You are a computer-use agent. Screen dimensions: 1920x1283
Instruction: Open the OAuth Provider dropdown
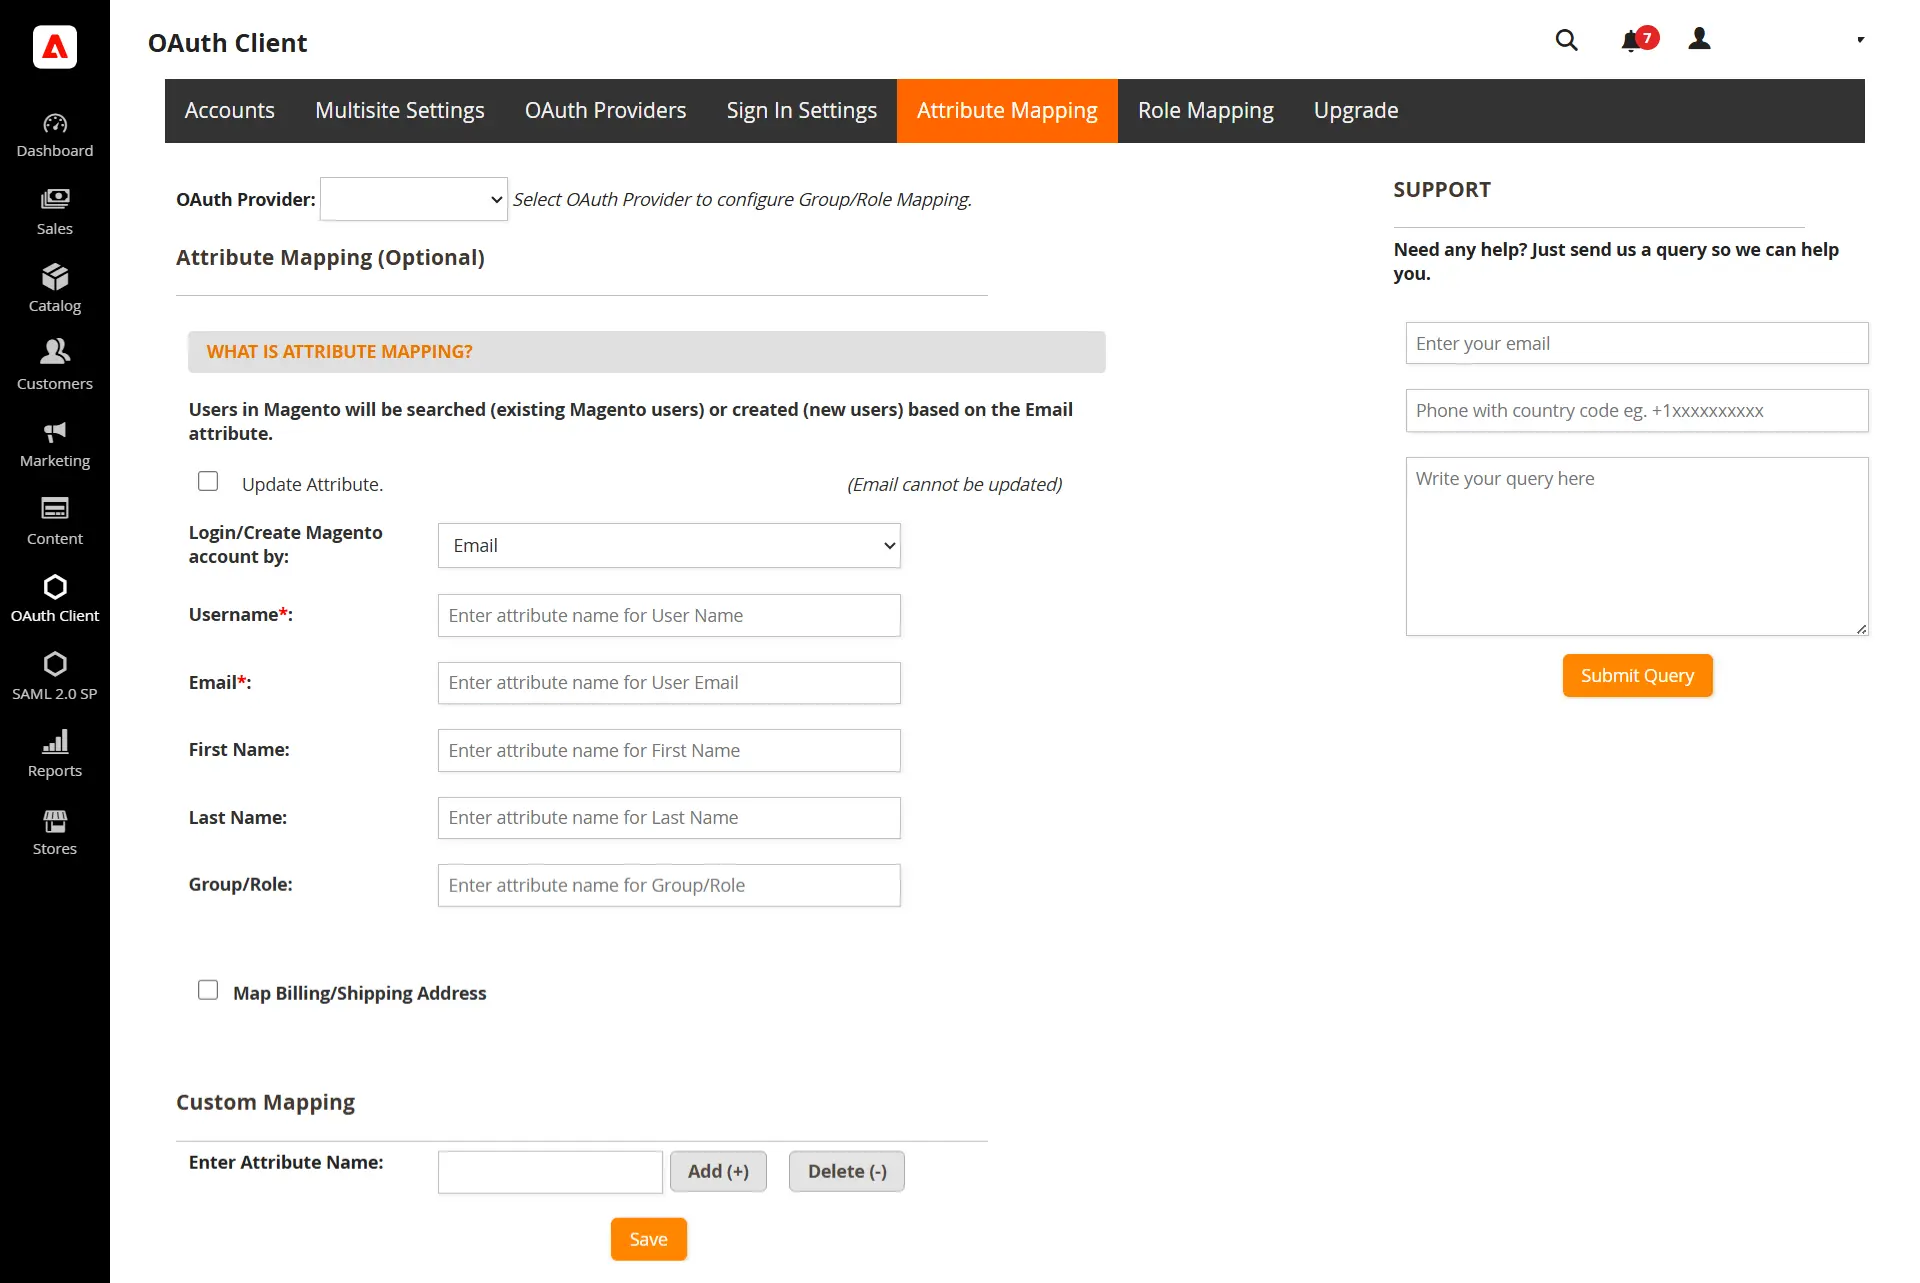click(x=414, y=199)
